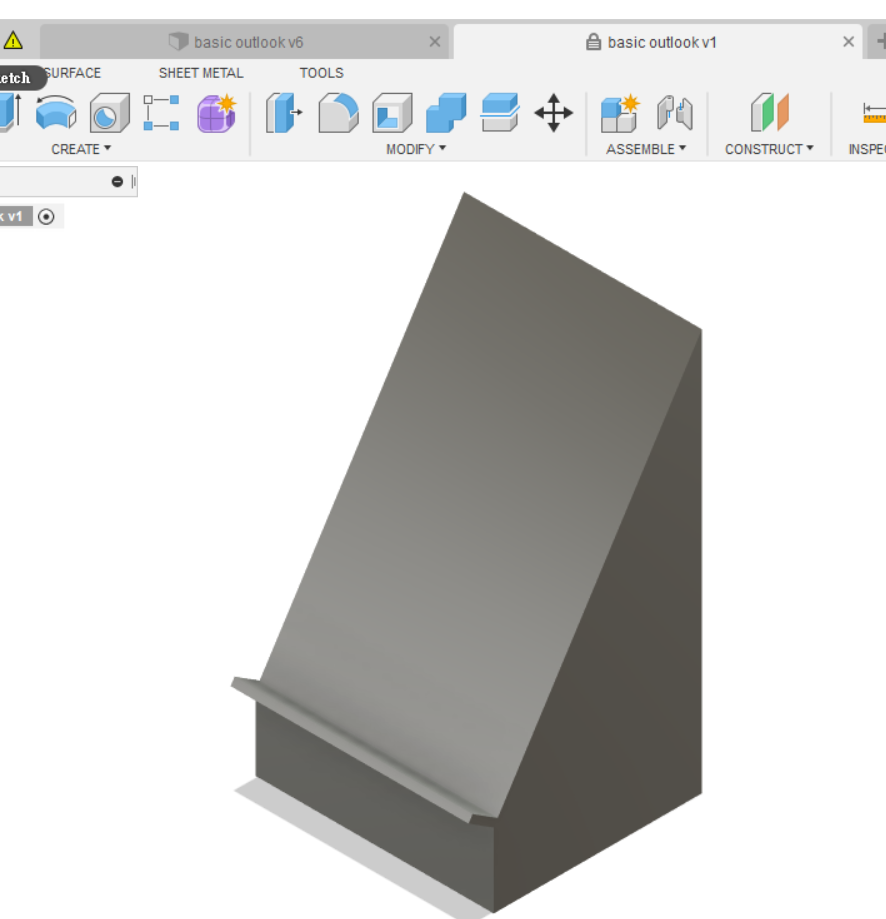This screenshot has height=919, width=886.
Task: Select the Combine tool icon
Action: click(446, 113)
